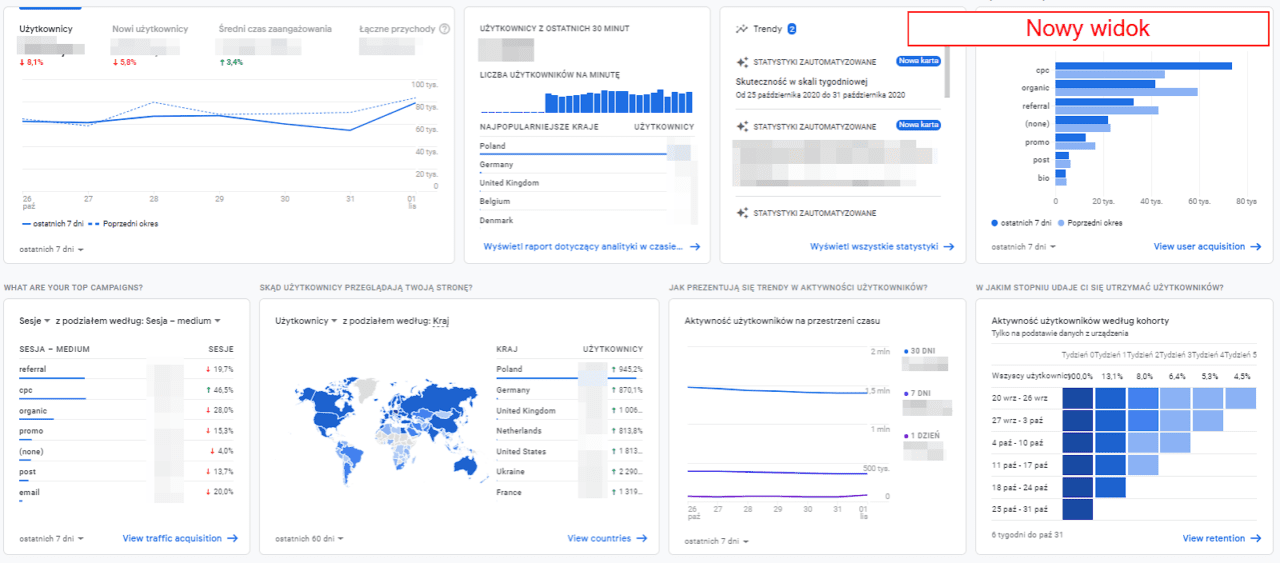Image resolution: width=1280 pixels, height=563 pixels.
Task: Open the View traffic acquisition link
Action: click(180, 538)
